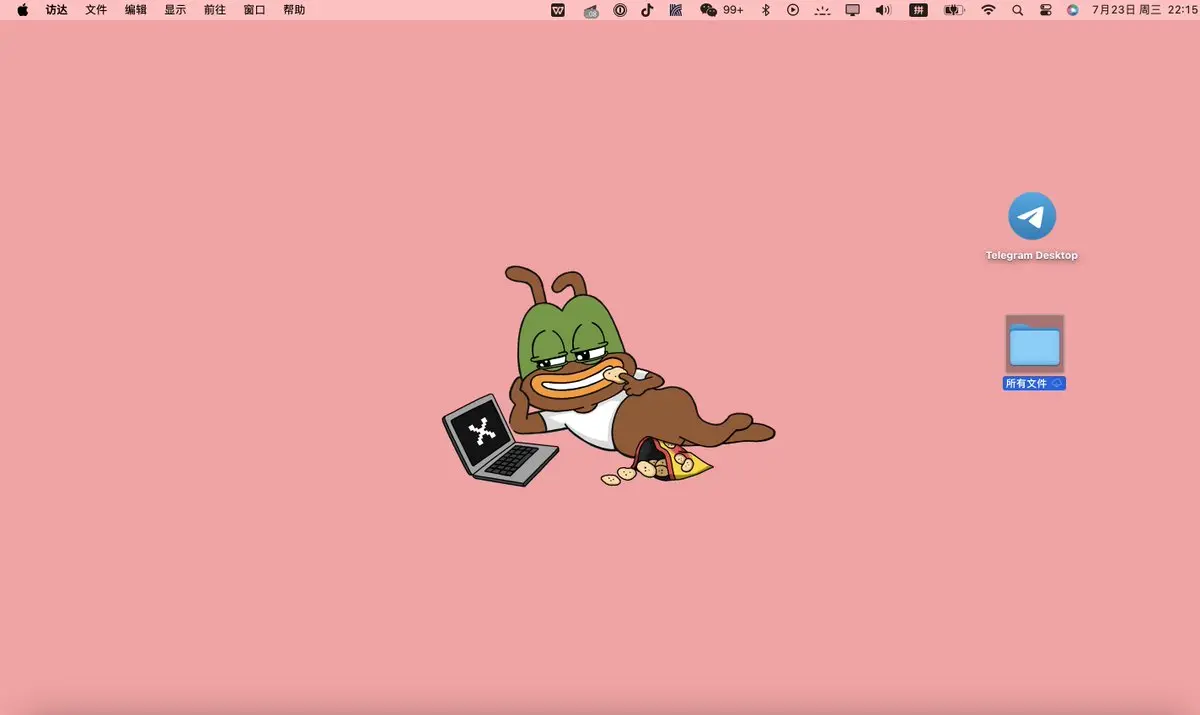Open WeChat from the menu bar icon
1200x715 pixels.
point(709,10)
